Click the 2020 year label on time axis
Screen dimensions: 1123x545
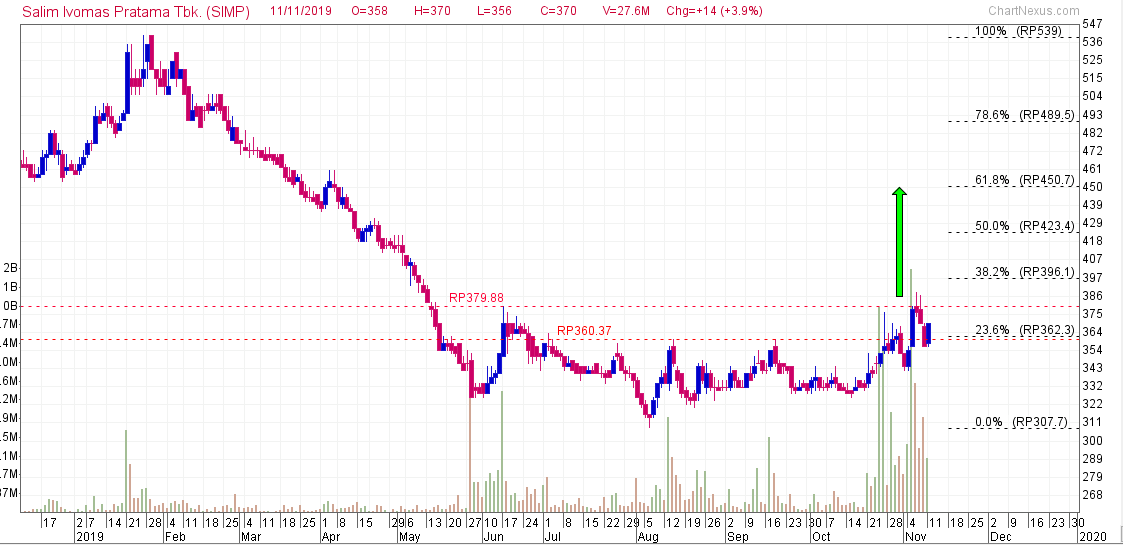coord(1091,536)
